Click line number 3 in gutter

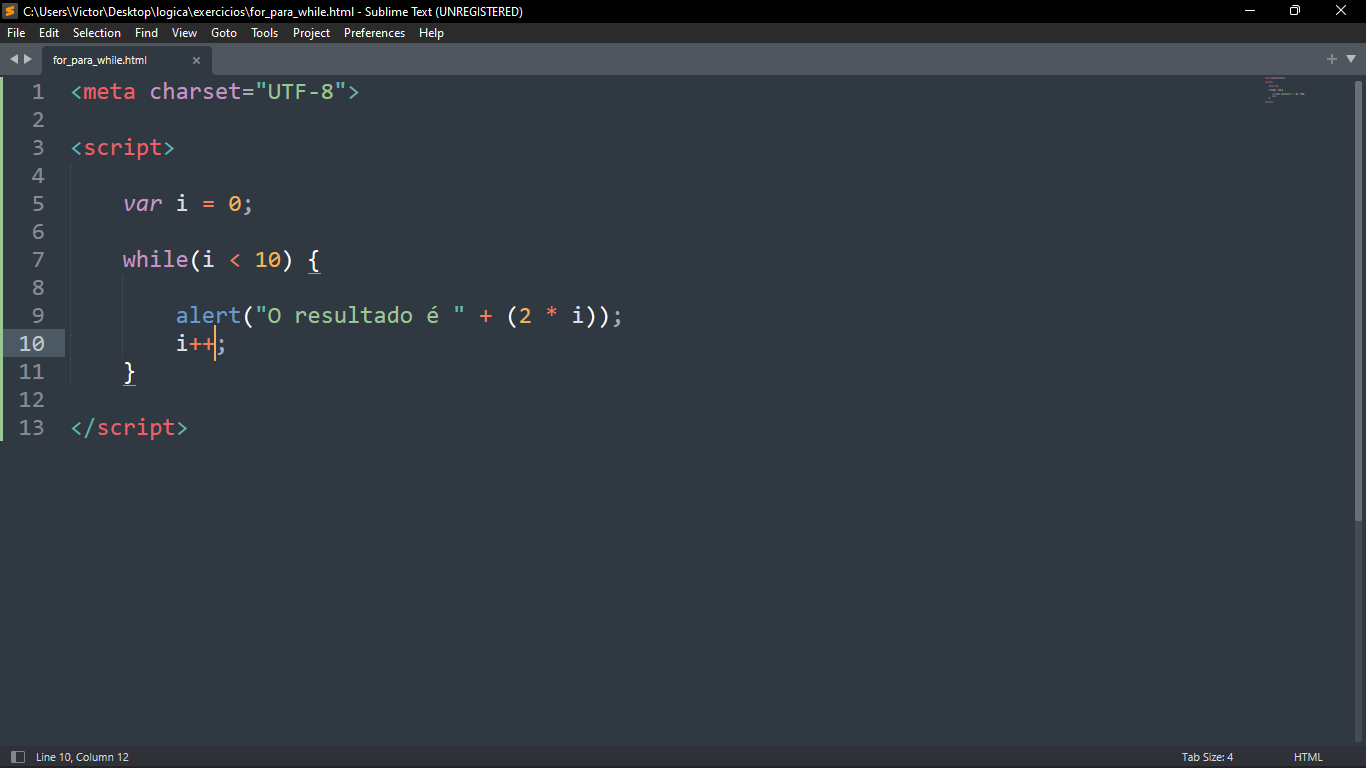click(x=38, y=148)
